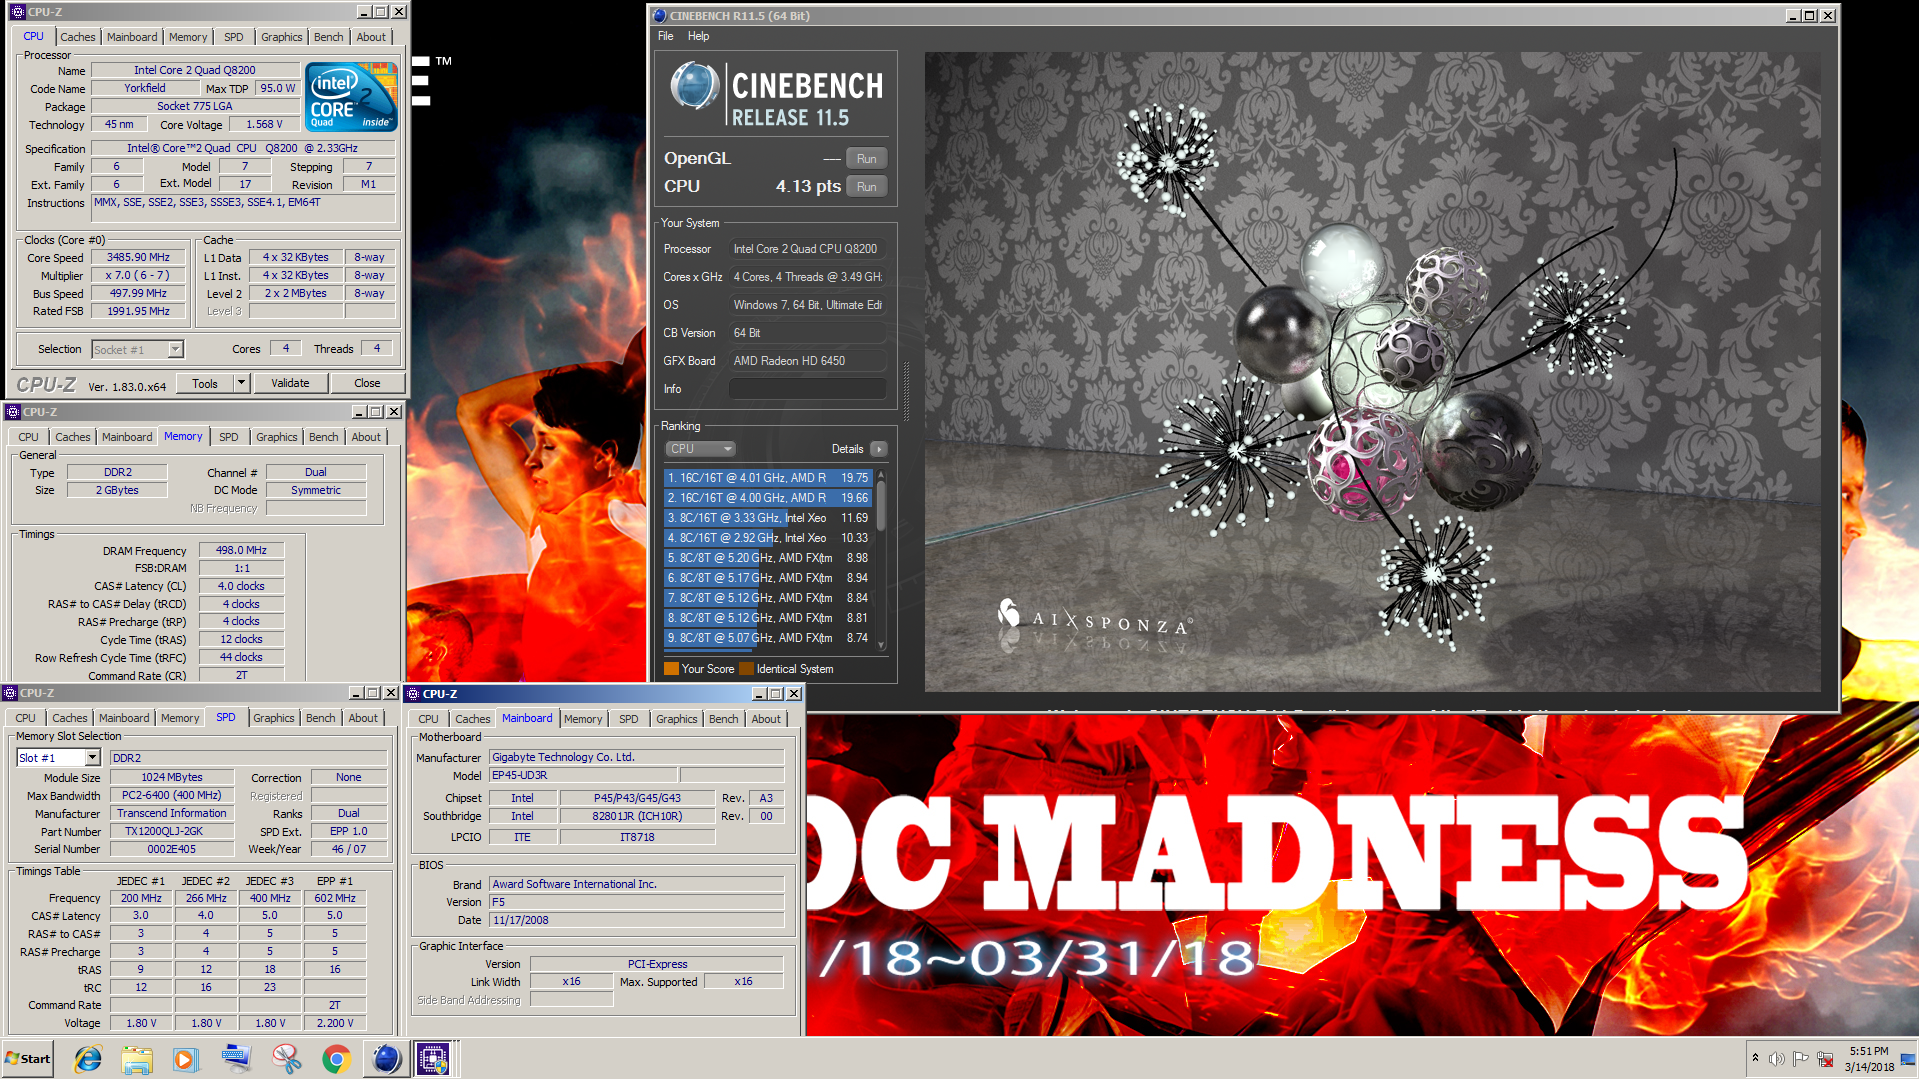Click the ranking list scrollbar thumb

(881, 508)
